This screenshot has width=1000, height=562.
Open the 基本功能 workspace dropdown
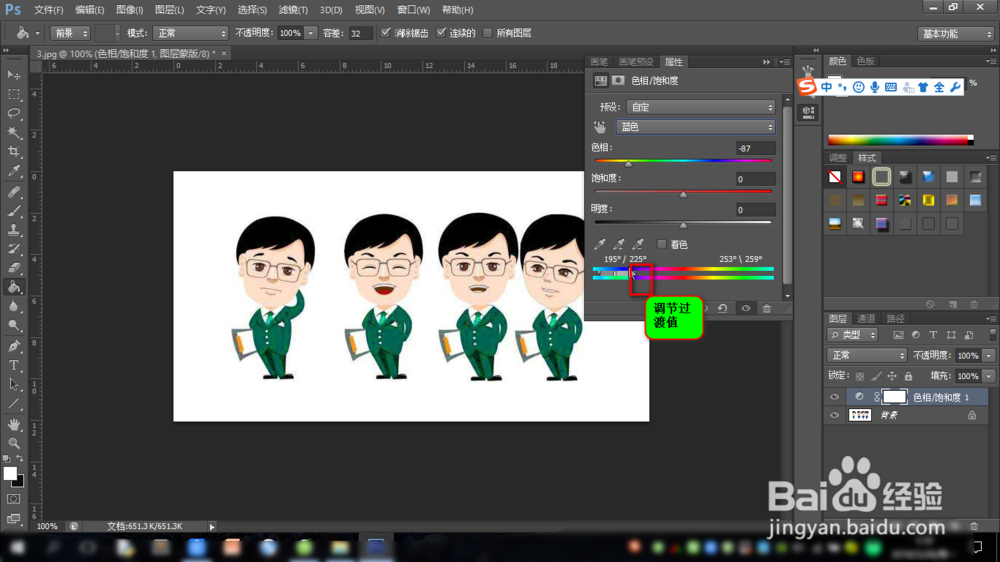(x=955, y=34)
